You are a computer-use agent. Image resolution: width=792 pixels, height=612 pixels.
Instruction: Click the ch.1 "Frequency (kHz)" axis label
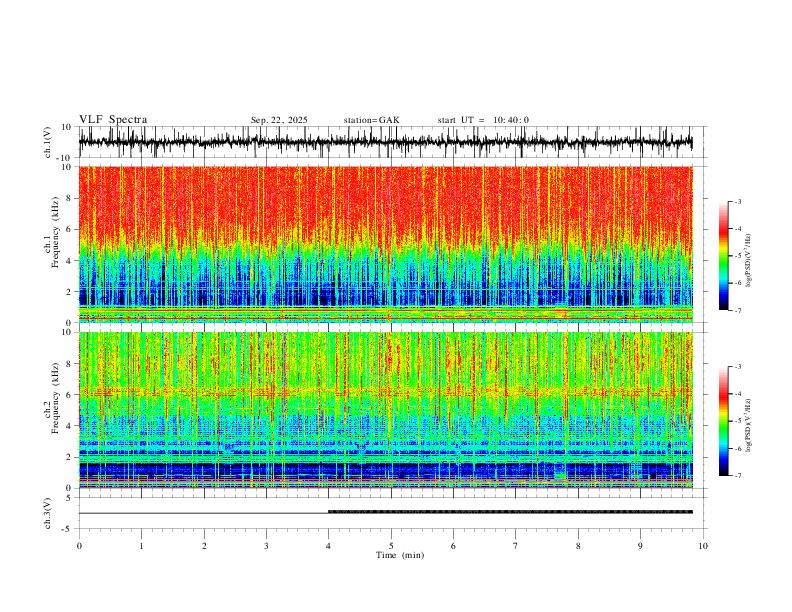click(x=56, y=232)
